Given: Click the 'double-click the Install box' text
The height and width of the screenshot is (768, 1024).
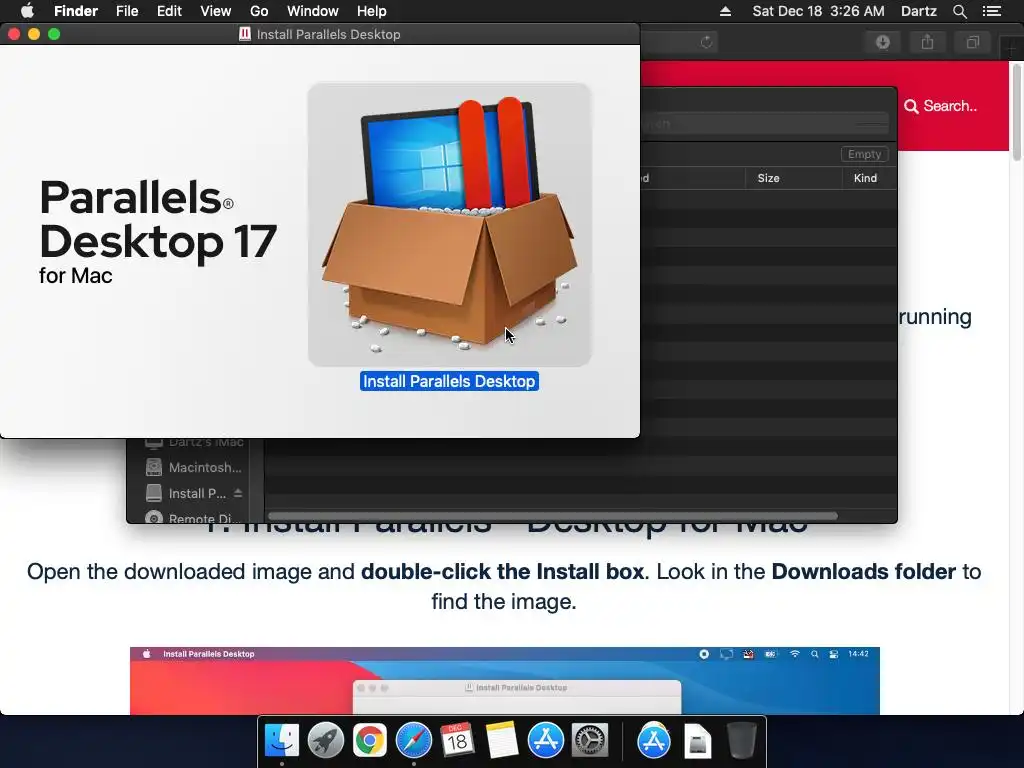Looking at the screenshot, I should pos(503,571).
